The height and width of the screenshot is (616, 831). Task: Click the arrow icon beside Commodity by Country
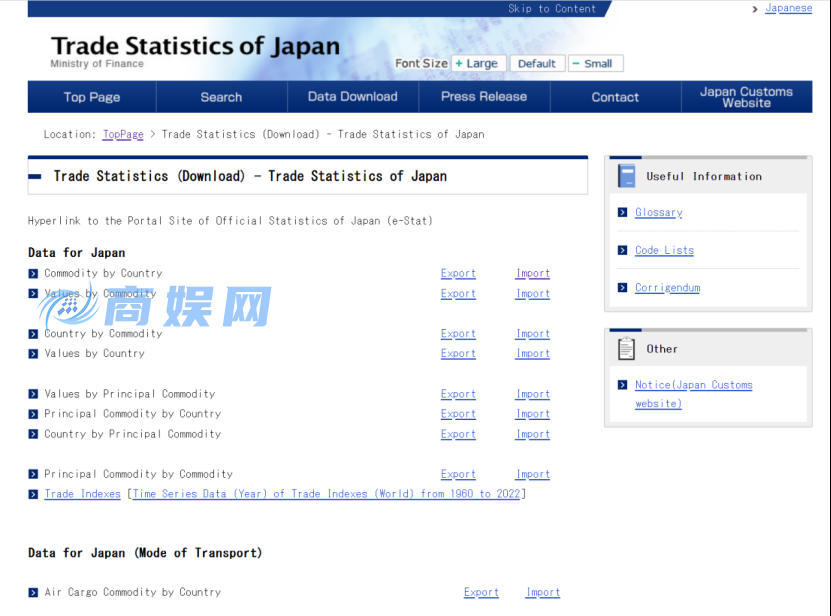[x=33, y=273]
